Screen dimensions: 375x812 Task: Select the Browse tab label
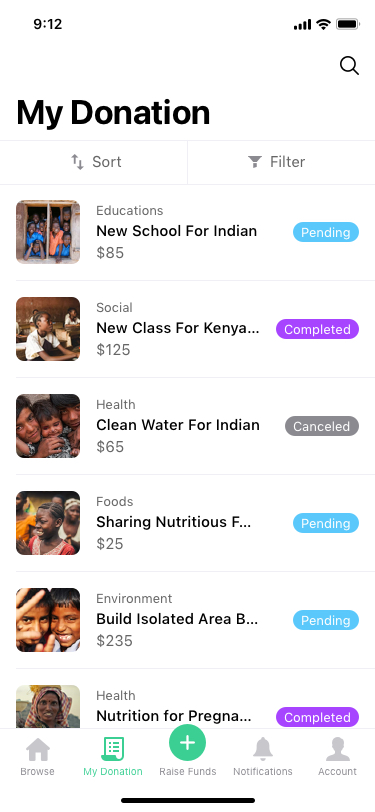click(37, 771)
